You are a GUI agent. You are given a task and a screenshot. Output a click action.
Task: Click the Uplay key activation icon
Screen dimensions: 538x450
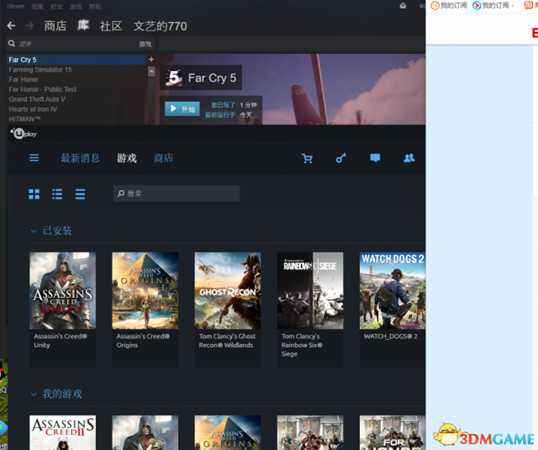coord(341,158)
